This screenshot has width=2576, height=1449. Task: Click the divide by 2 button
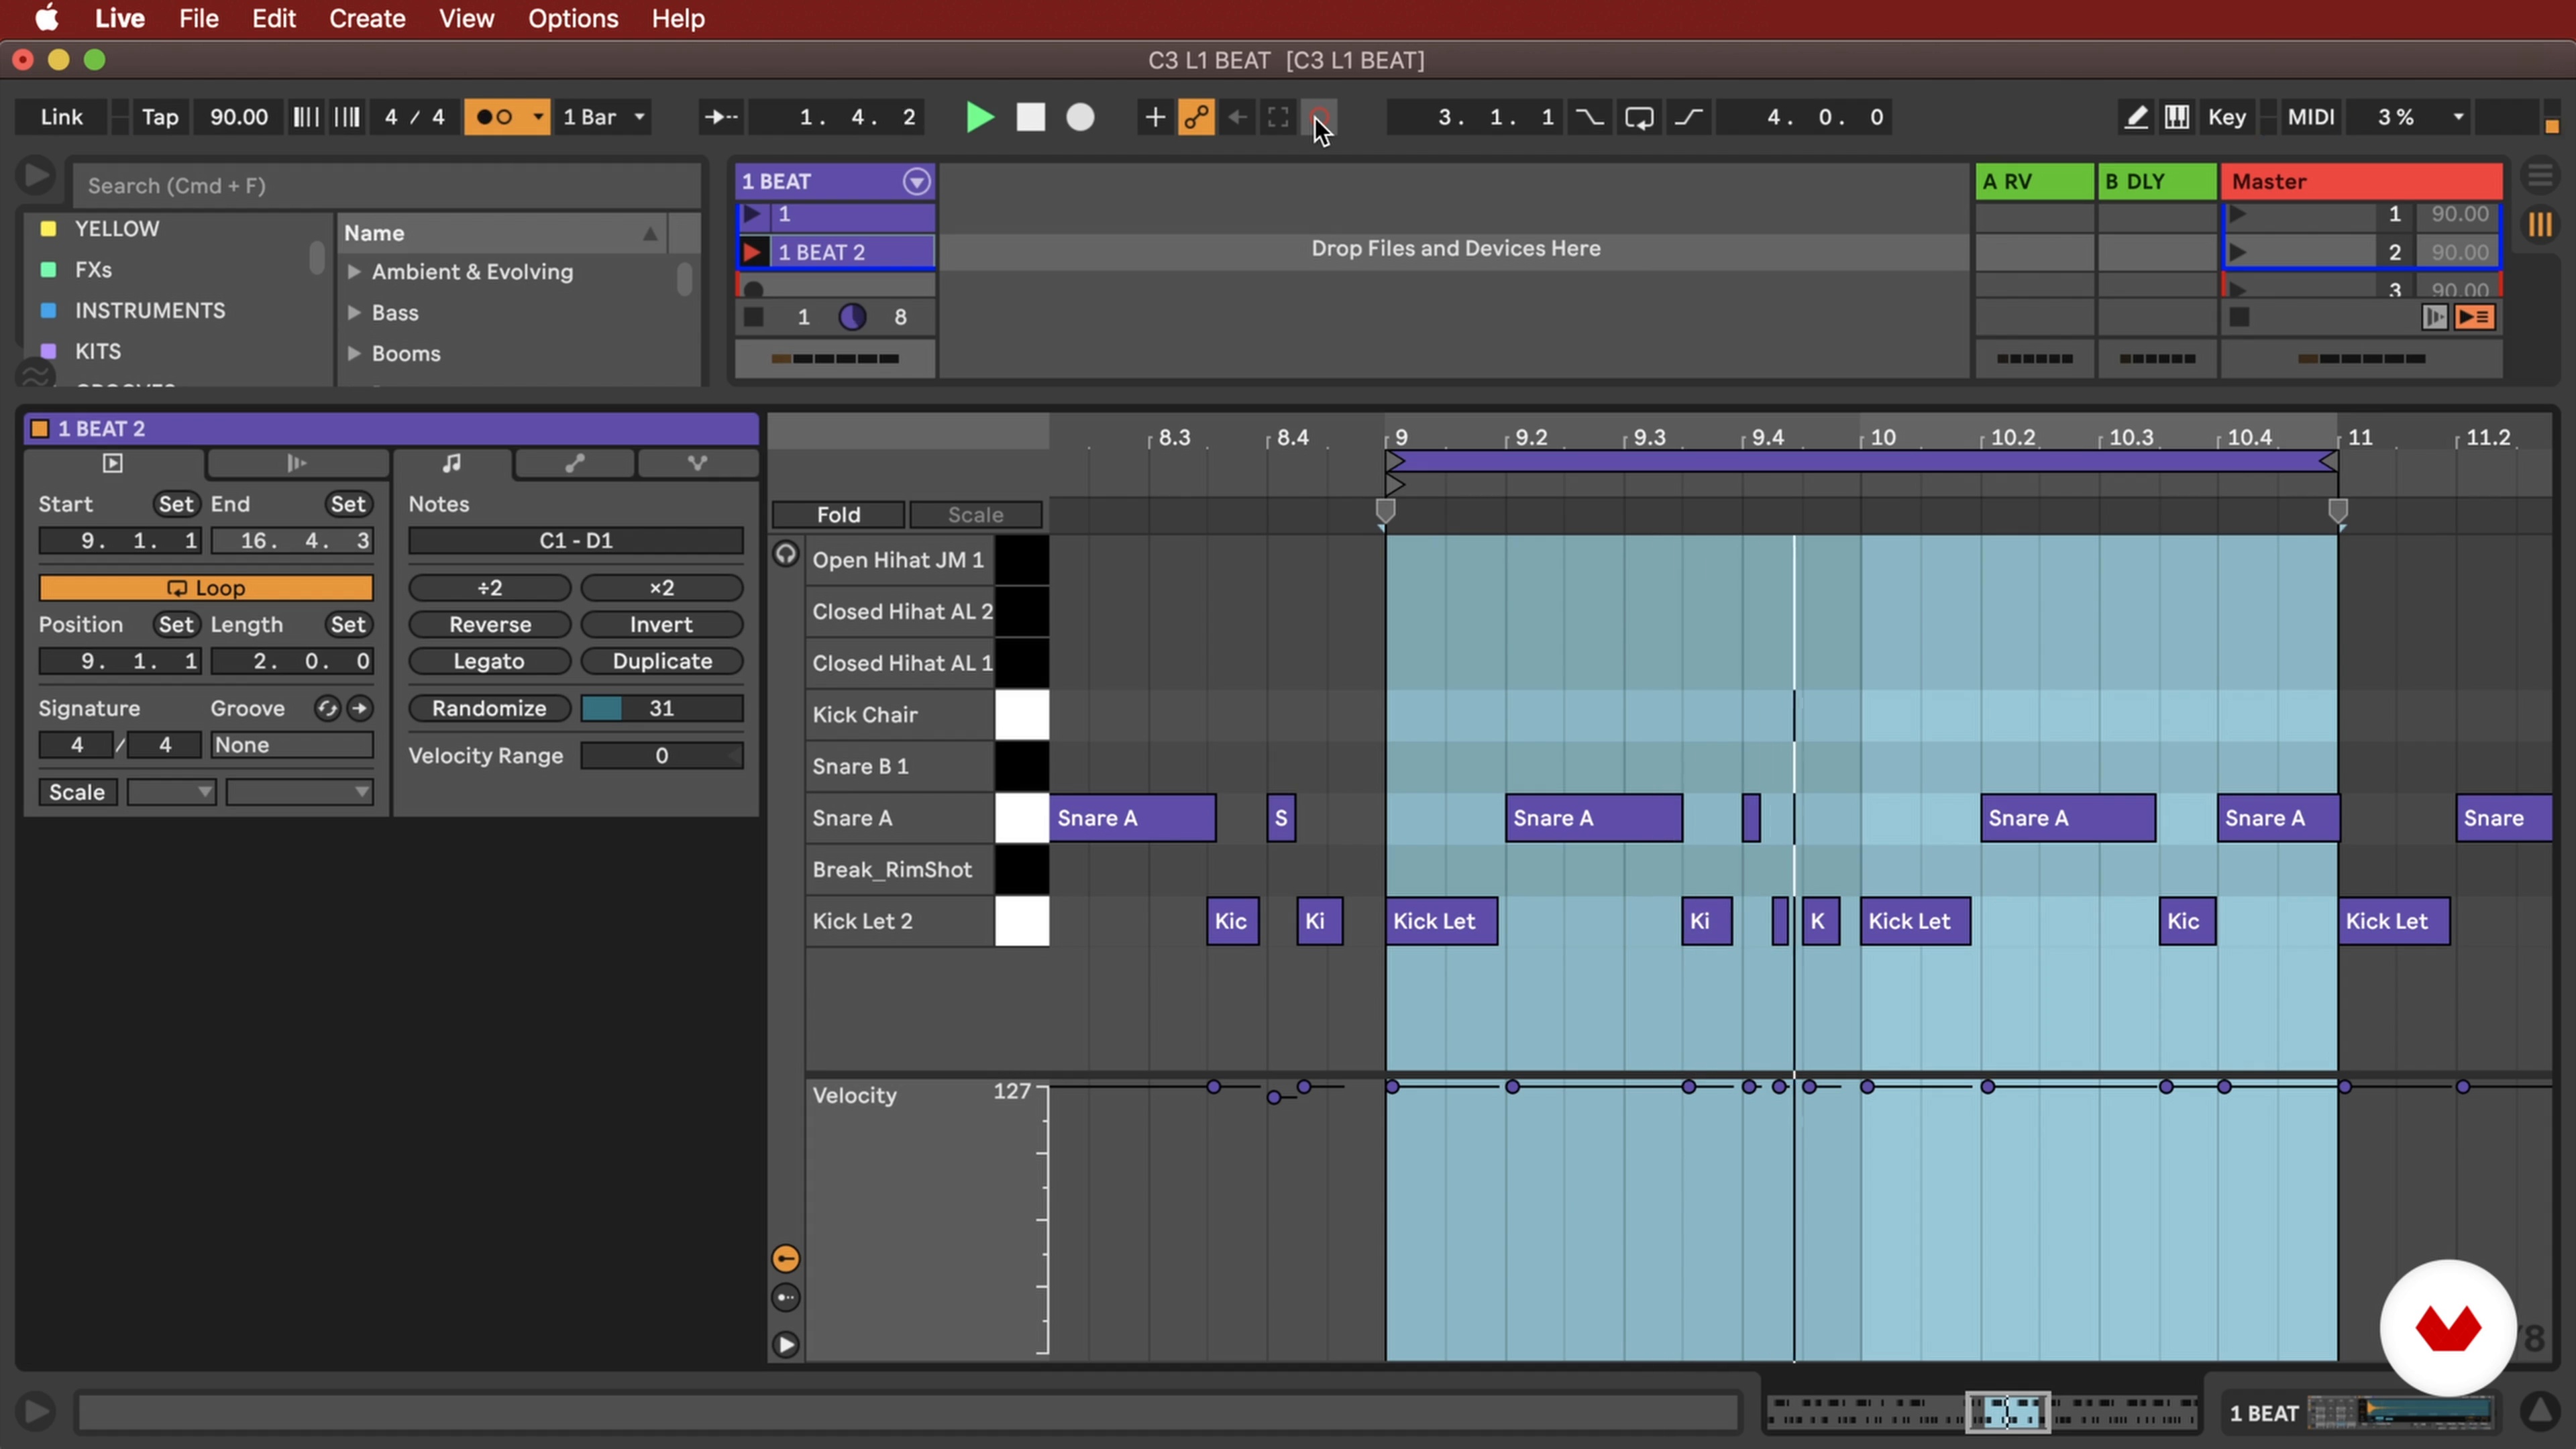[x=490, y=588]
